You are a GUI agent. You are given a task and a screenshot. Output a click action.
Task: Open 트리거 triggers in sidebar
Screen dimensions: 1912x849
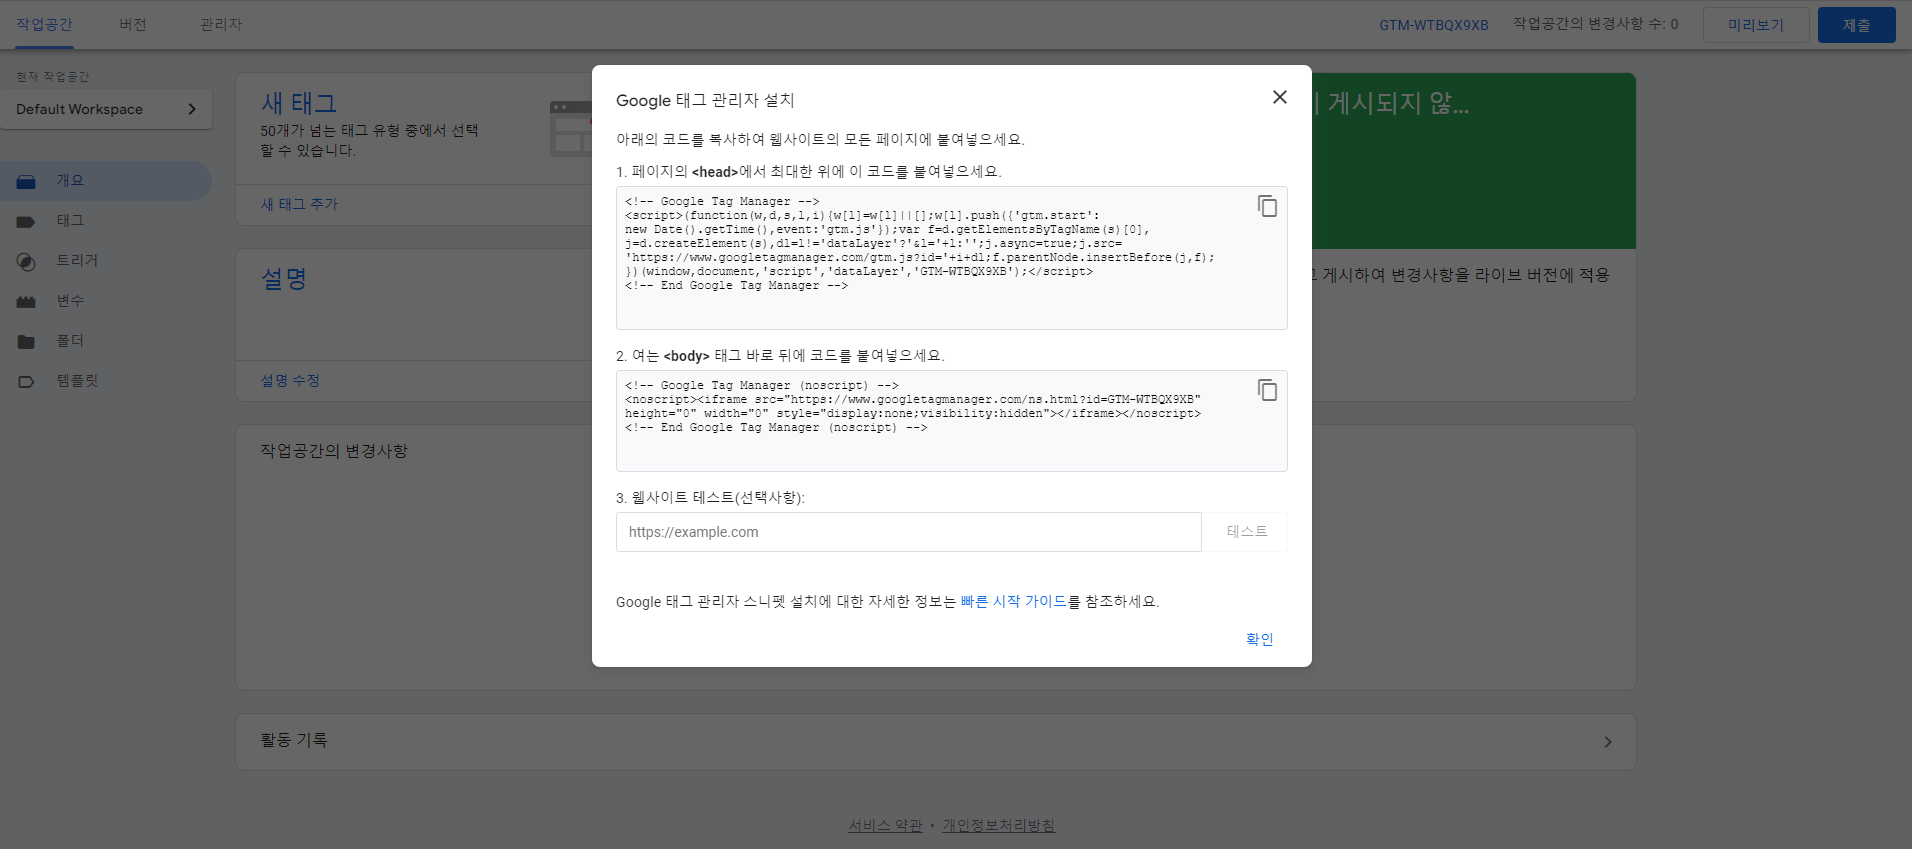tap(105, 261)
